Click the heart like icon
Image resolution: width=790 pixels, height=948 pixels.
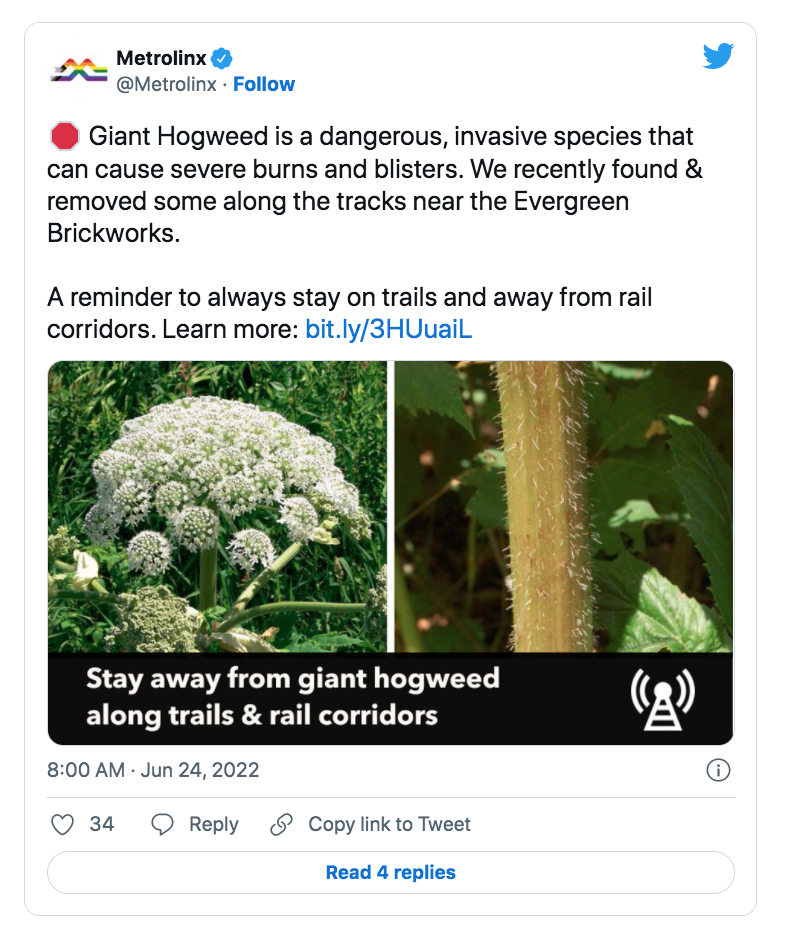tap(62, 825)
